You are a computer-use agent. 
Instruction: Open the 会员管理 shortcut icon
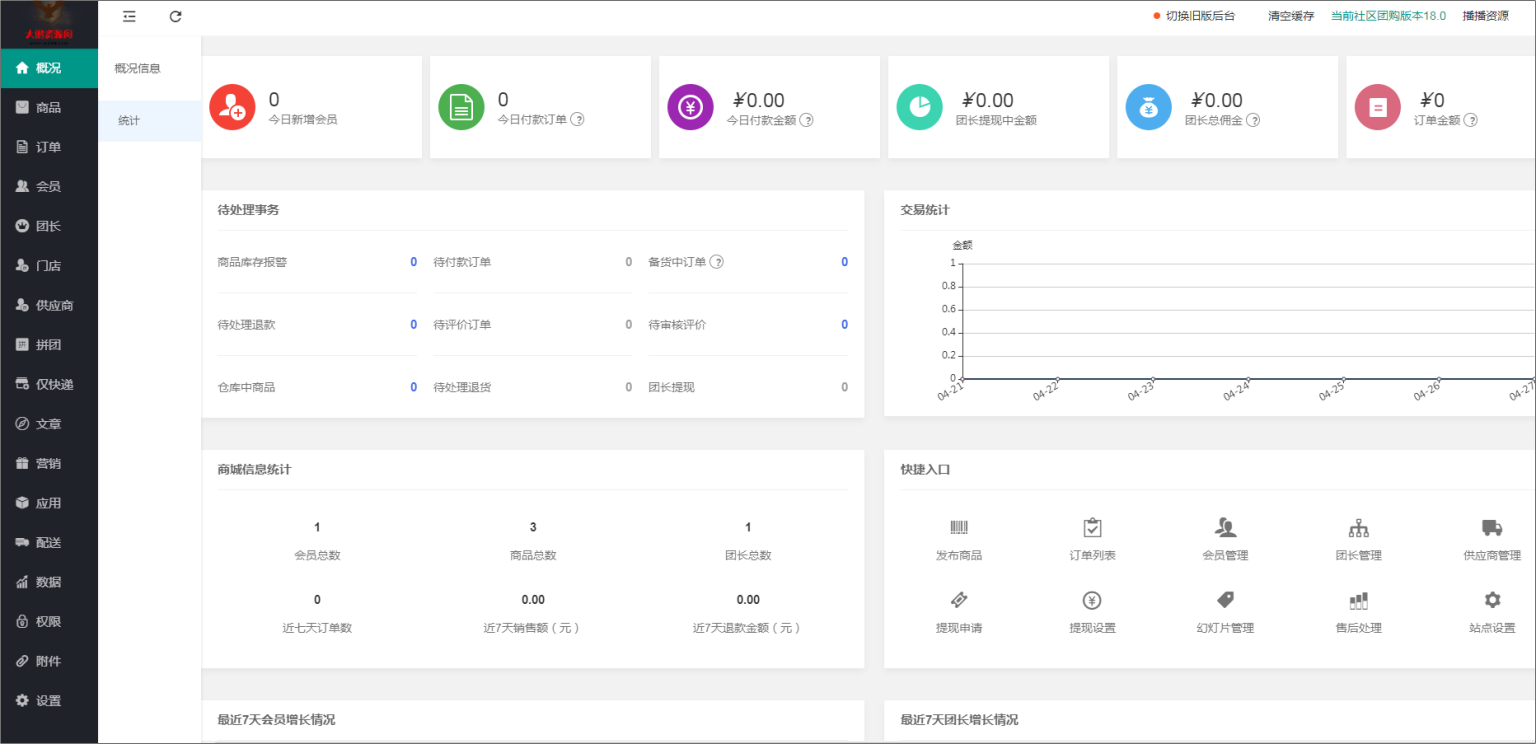pos(1225,527)
